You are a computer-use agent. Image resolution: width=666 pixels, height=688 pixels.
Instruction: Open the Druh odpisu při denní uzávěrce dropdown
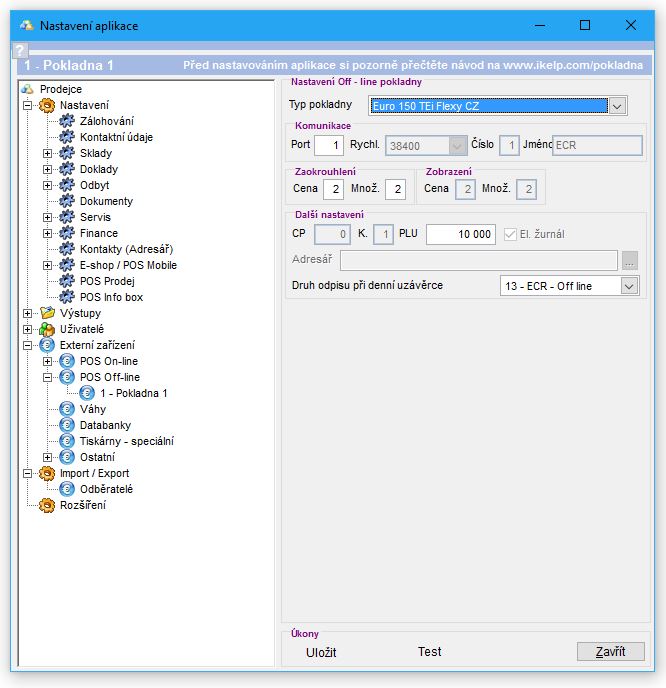click(628, 286)
